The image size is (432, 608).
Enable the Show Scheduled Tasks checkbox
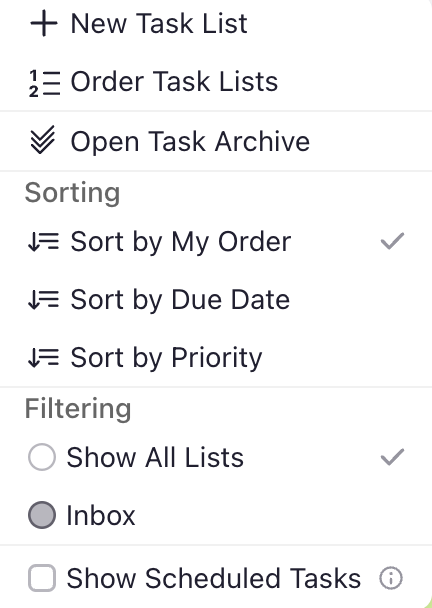tap(42, 578)
